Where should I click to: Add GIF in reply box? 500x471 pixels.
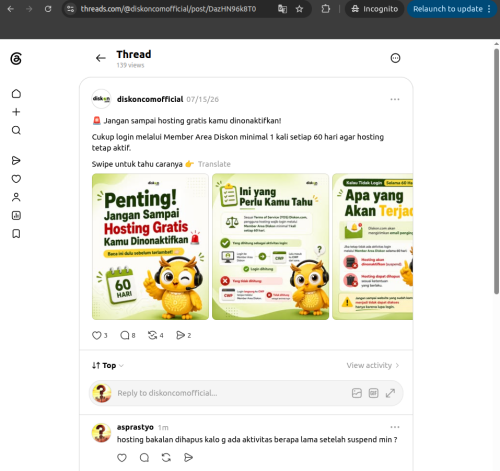tap(373, 393)
